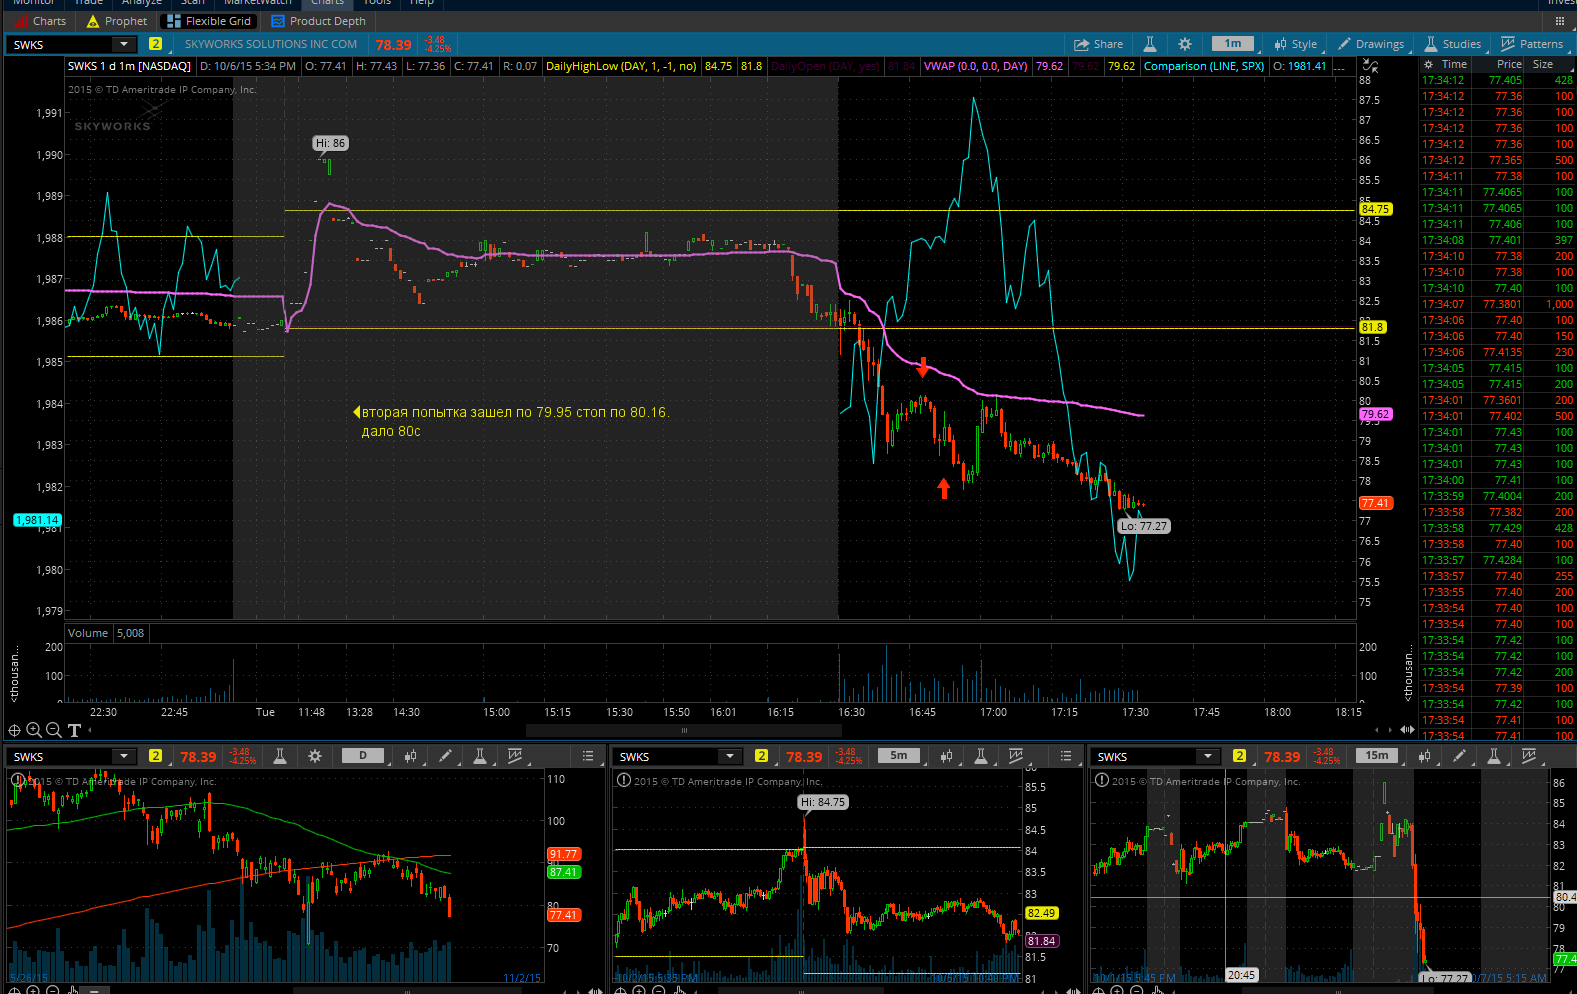Screen dimensions: 1577x994
Task: Change the 15m timeframe button
Action: [1377, 756]
